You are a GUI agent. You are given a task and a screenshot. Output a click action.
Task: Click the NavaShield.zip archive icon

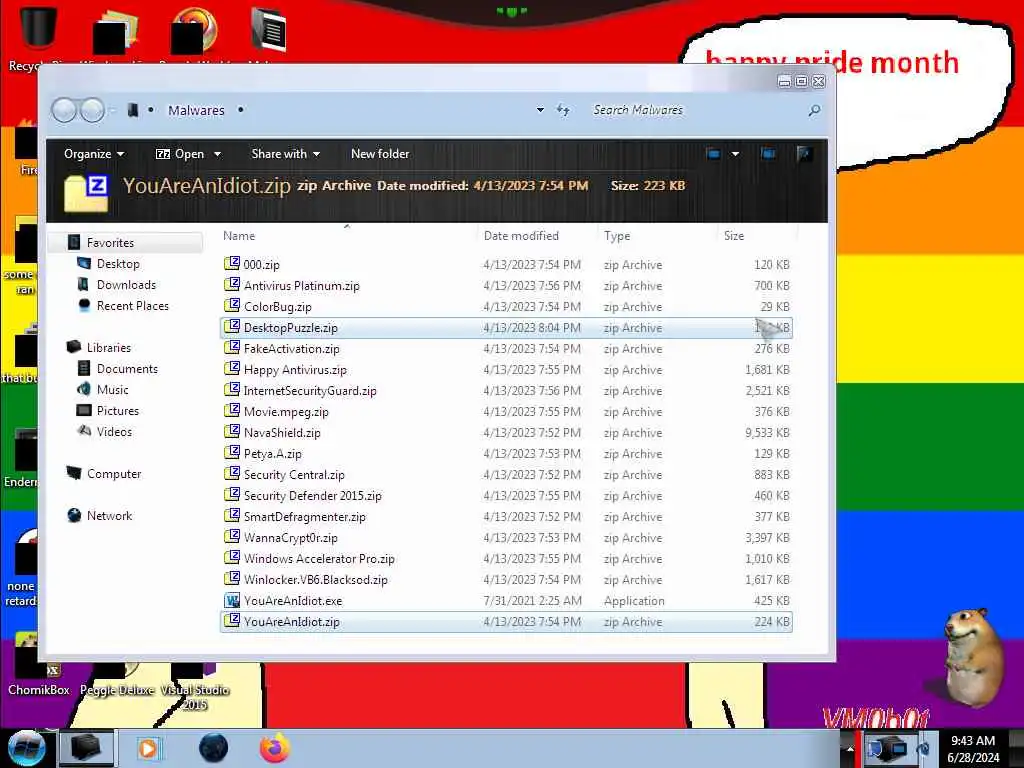(x=231, y=432)
